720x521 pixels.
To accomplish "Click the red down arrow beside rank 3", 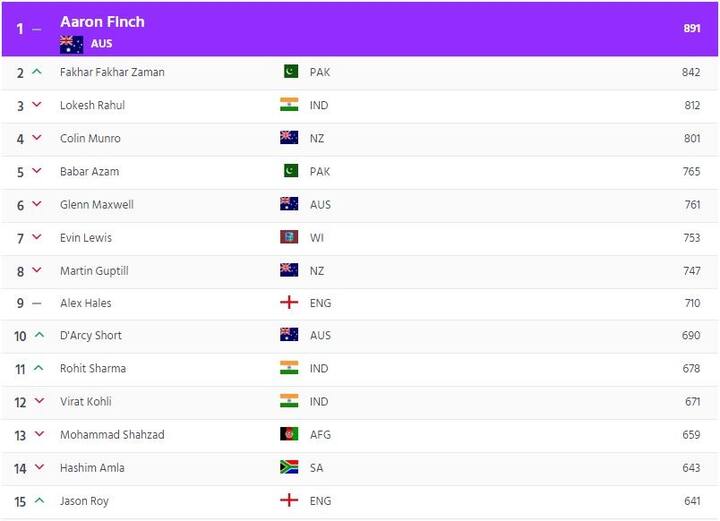I will pyautogui.click(x=37, y=105).
